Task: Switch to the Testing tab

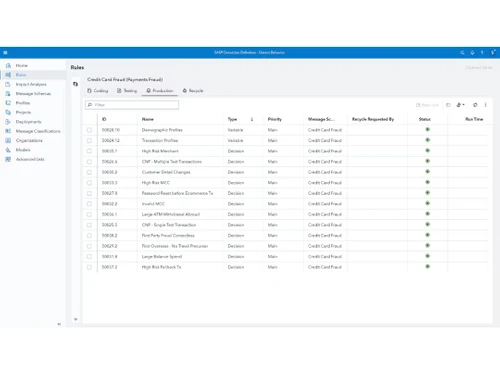Action: (x=127, y=91)
